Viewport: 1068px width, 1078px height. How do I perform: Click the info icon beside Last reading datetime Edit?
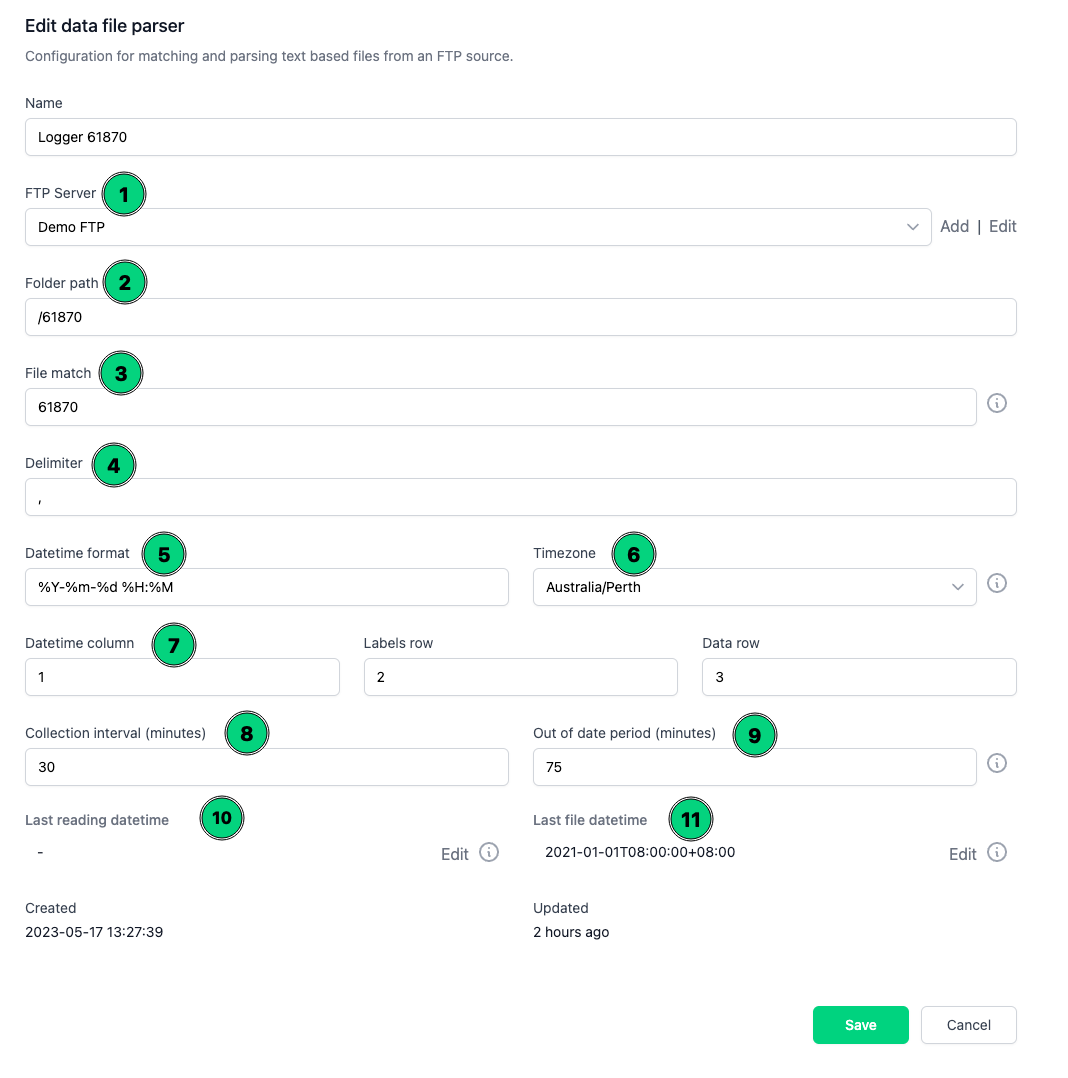click(489, 853)
